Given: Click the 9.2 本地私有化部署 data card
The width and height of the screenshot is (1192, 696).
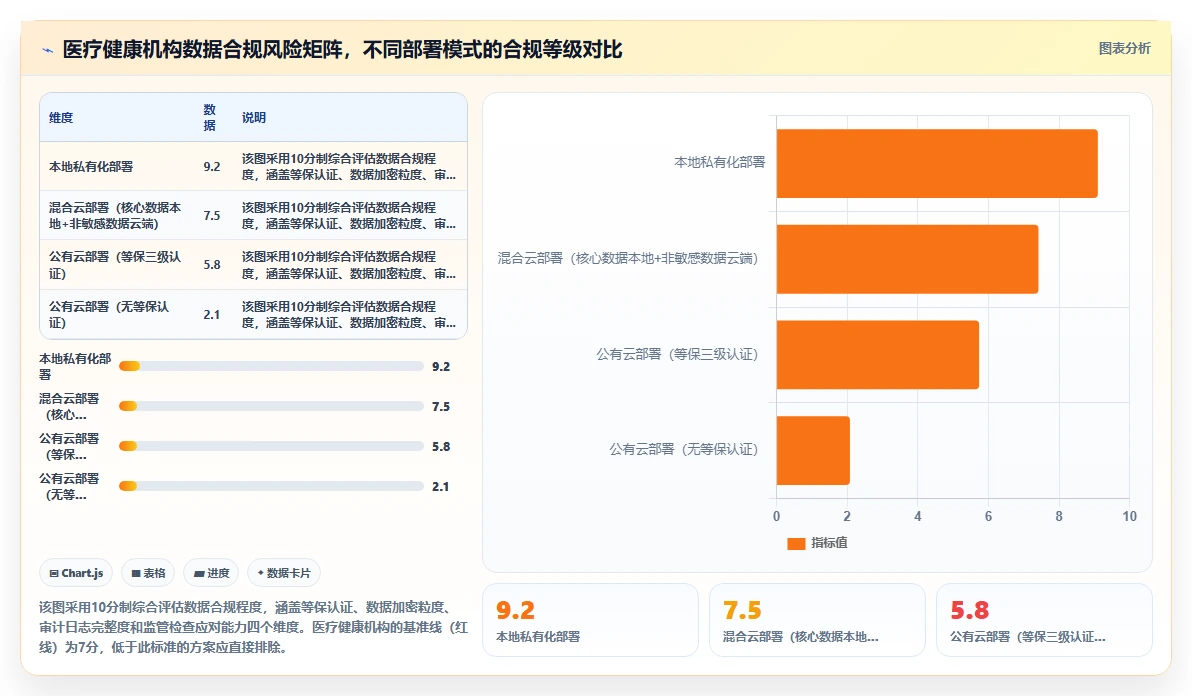Looking at the screenshot, I should 590,620.
